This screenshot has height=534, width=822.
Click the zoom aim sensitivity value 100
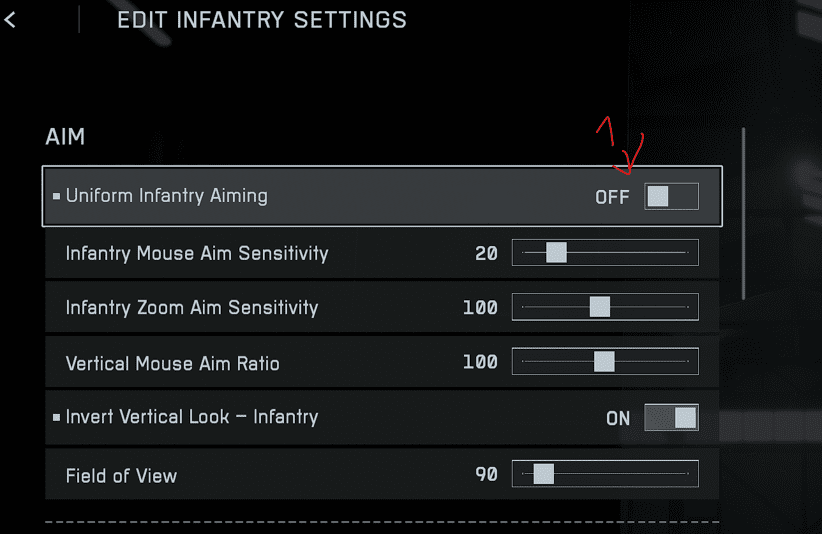pyautogui.click(x=480, y=308)
